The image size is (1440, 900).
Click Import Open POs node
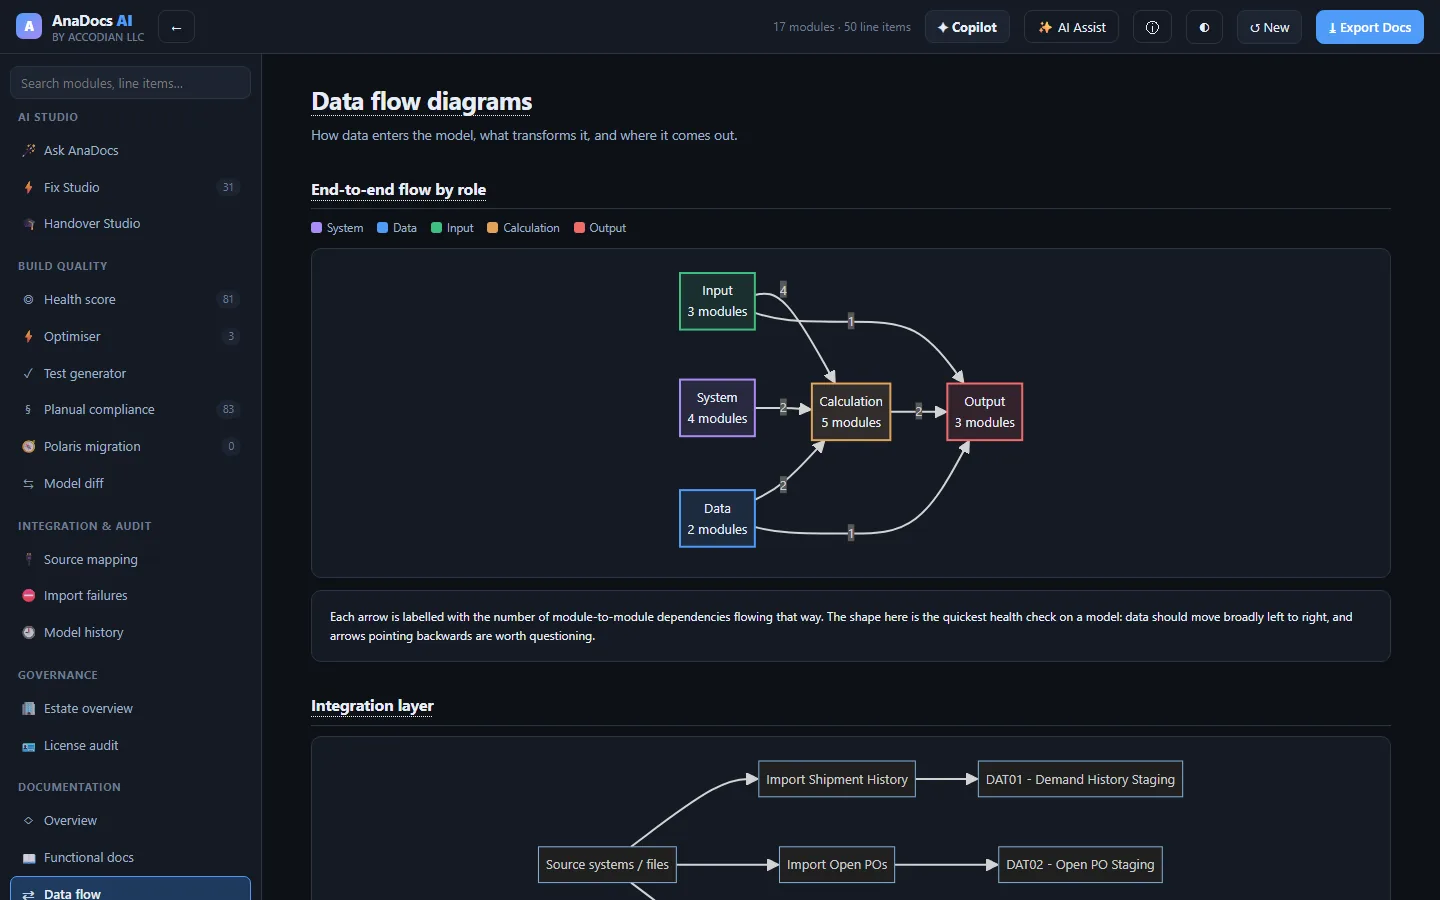(837, 864)
